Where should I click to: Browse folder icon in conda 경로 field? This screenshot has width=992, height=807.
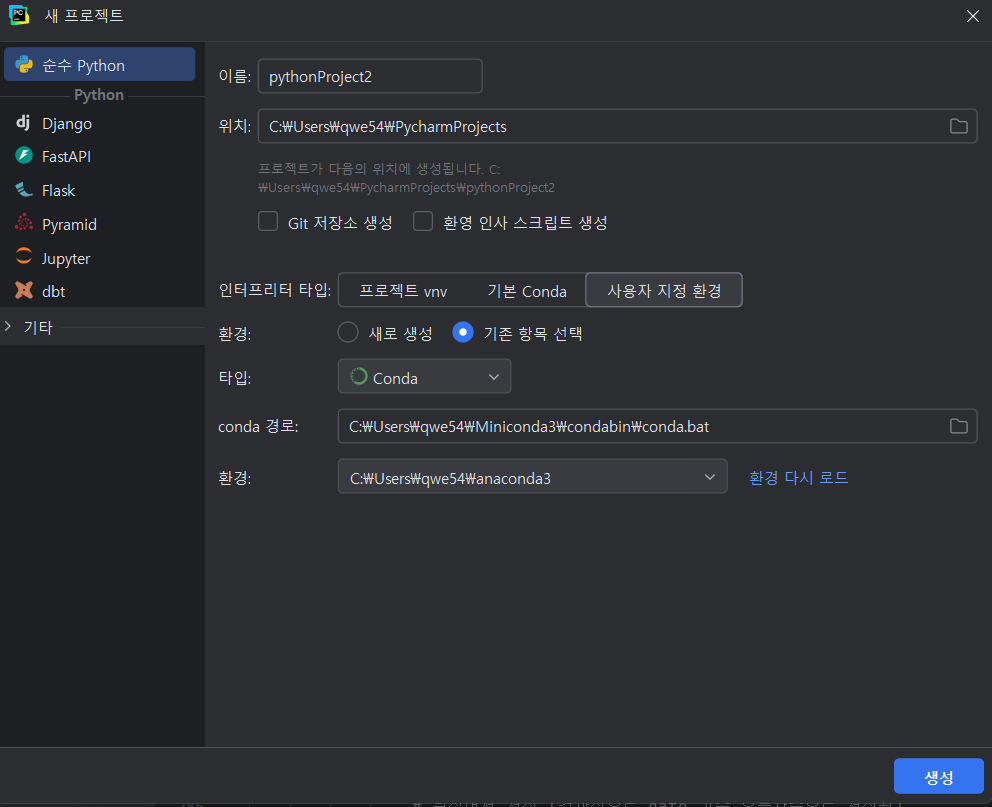(x=958, y=426)
